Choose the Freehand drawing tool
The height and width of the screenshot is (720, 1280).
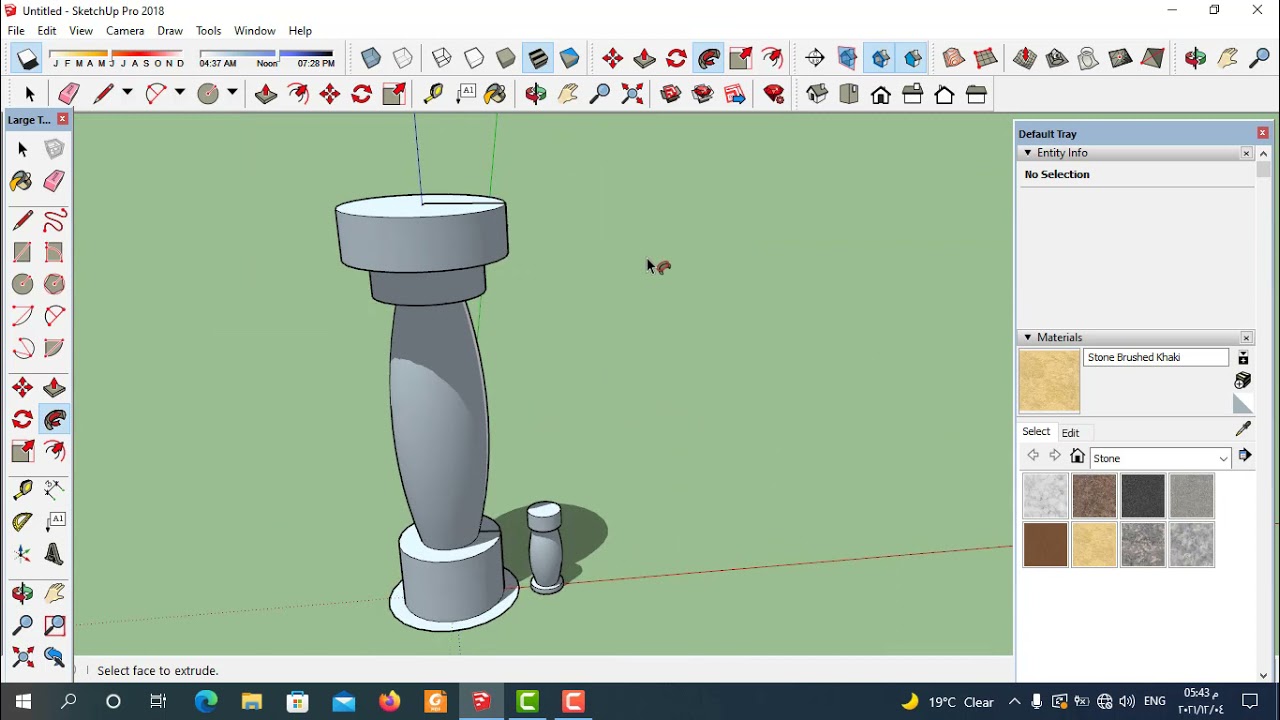(54, 220)
